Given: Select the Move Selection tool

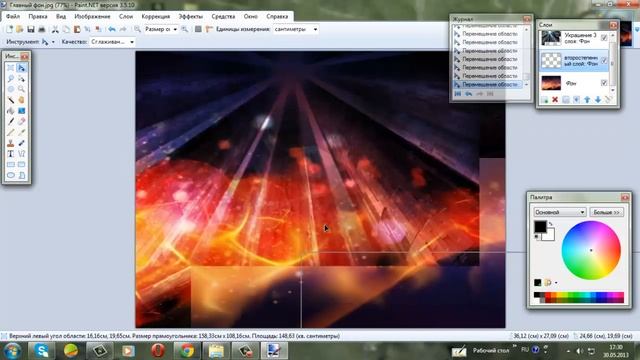Looking at the screenshot, I should click(x=21, y=78).
